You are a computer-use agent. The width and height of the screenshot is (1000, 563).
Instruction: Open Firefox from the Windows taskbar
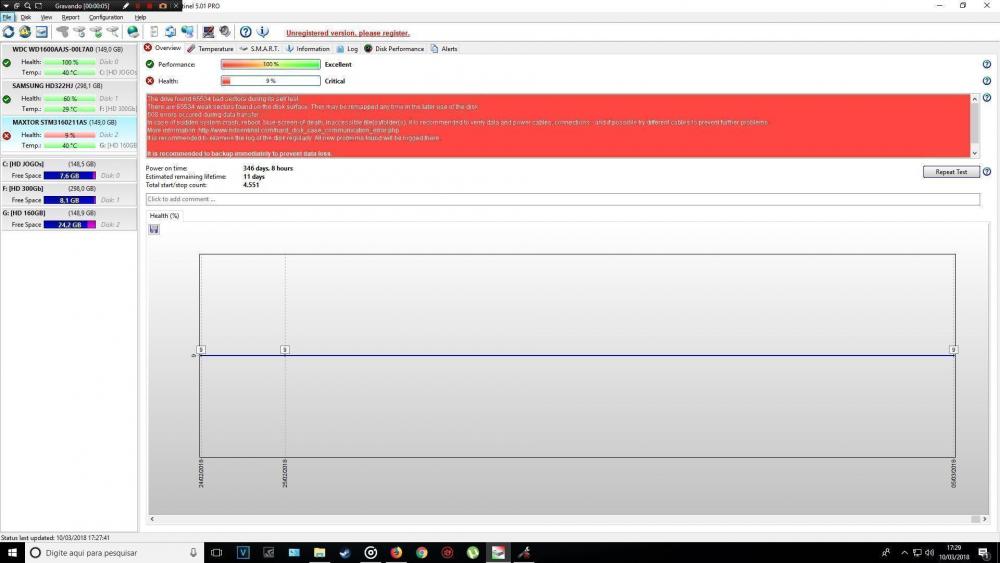pos(396,552)
